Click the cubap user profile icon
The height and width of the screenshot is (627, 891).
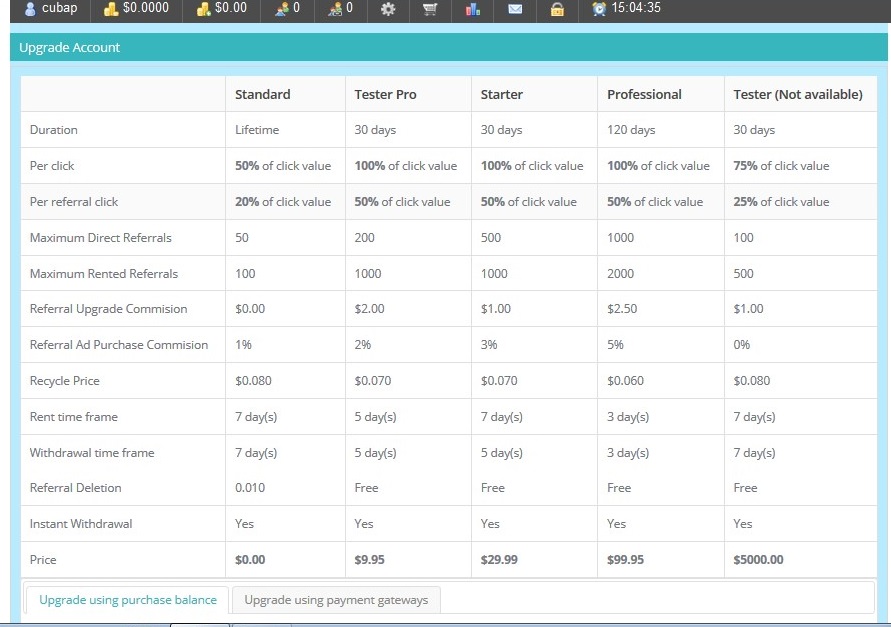tap(30, 9)
